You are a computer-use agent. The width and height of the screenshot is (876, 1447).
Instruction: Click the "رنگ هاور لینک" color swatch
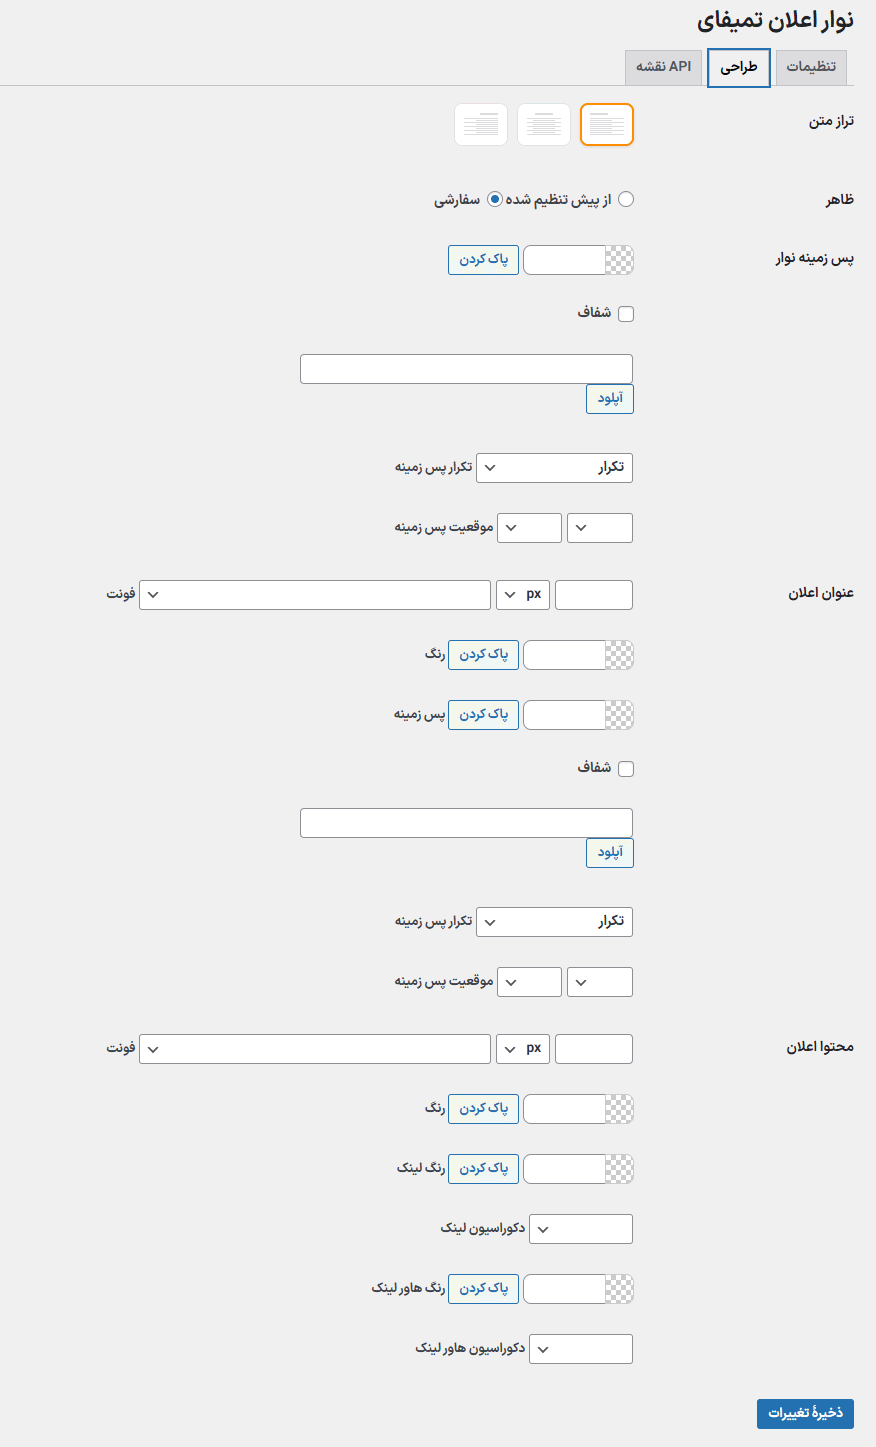tap(620, 1289)
